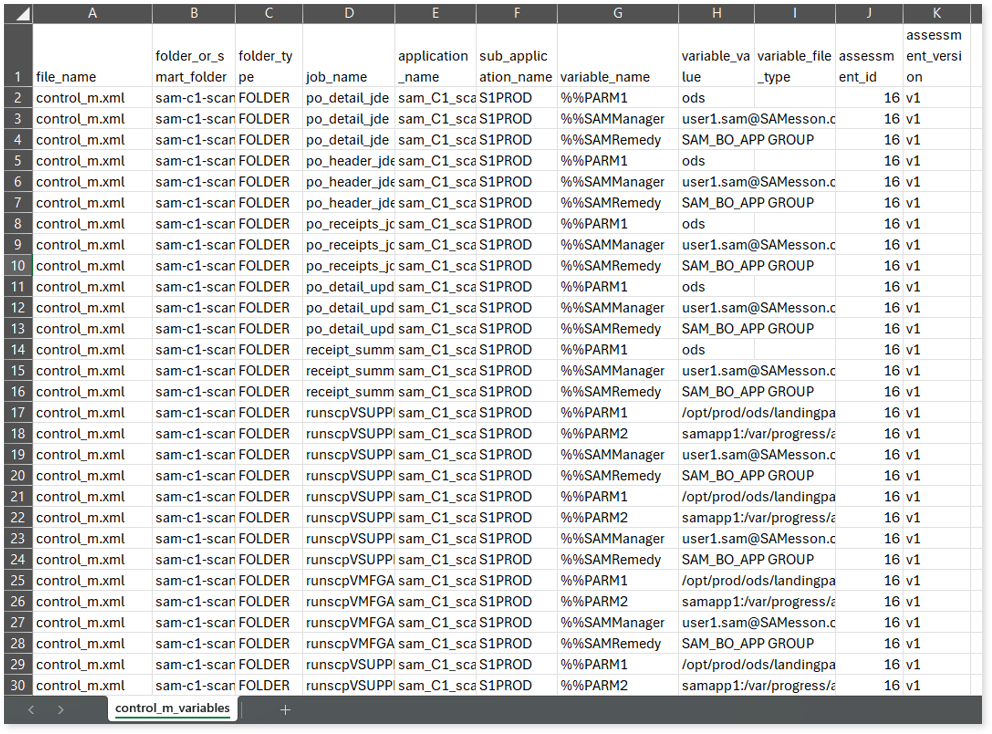This screenshot has width=992, height=734.
Task: Click the select-all triangle corner icon
Action: (x=23, y=14)
